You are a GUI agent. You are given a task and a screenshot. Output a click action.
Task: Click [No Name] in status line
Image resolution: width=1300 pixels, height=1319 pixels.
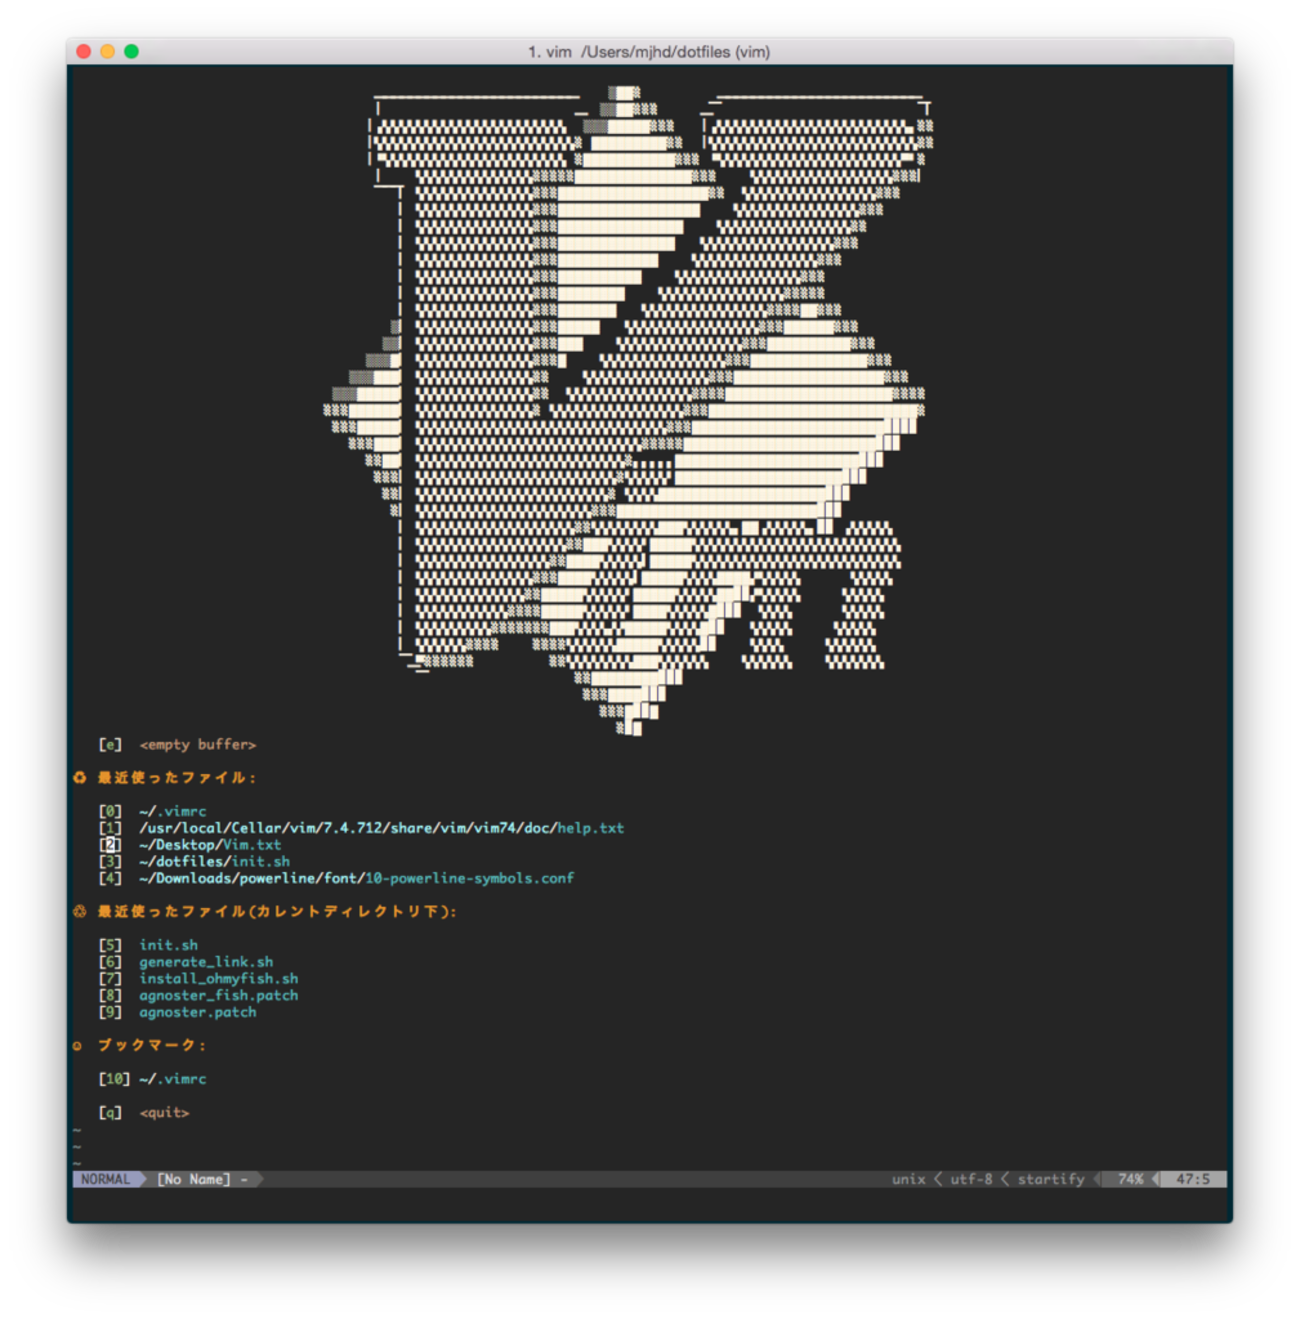194,1179
